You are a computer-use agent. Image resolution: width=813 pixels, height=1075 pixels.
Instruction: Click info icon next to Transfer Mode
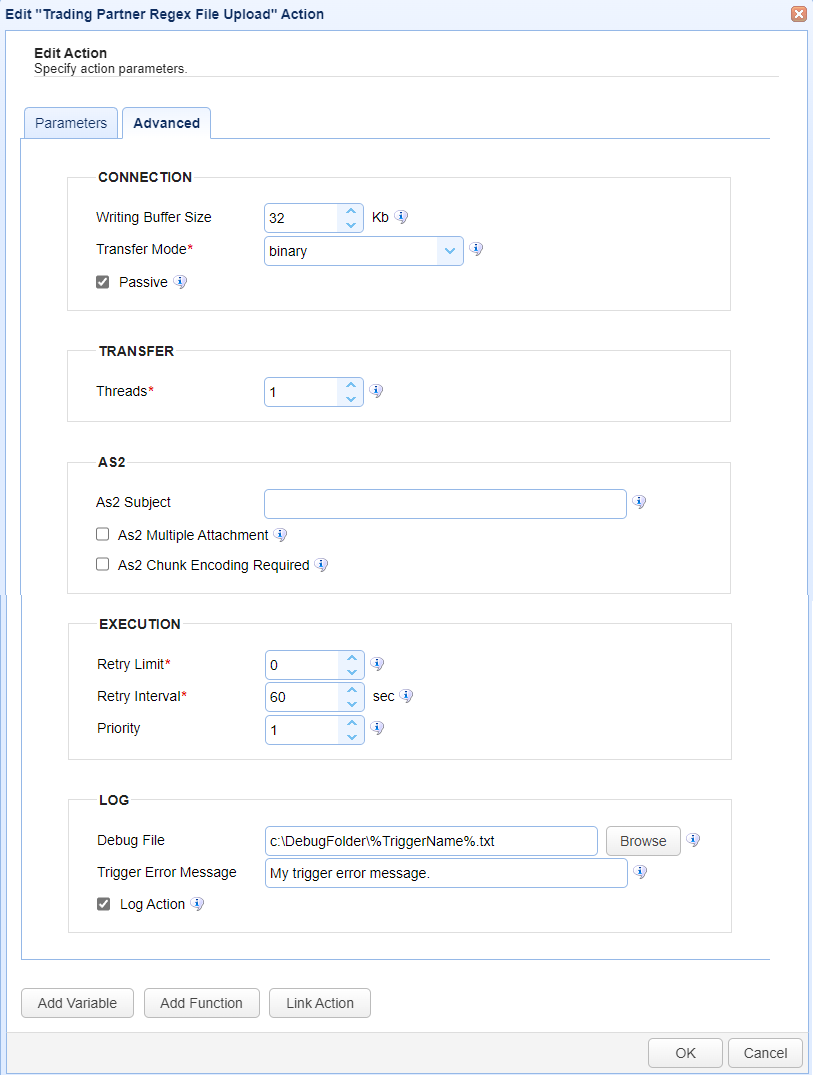point(476,249)
